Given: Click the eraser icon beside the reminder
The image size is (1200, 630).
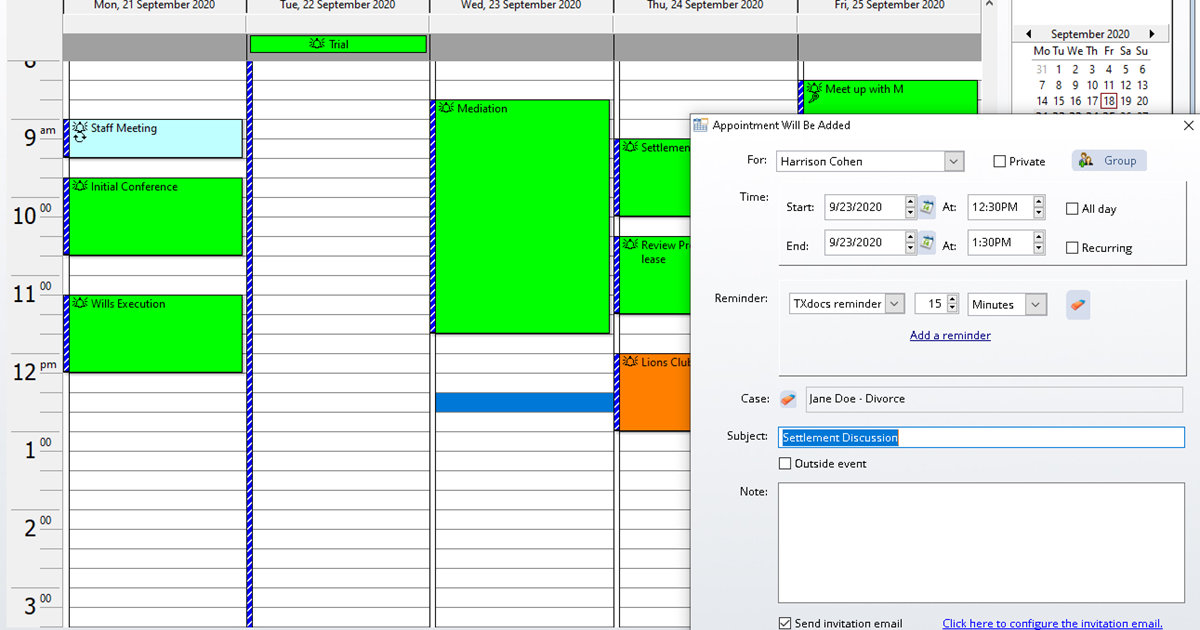Looking at the screenshot, I should pyautogui.click(x=1077, y=305).
